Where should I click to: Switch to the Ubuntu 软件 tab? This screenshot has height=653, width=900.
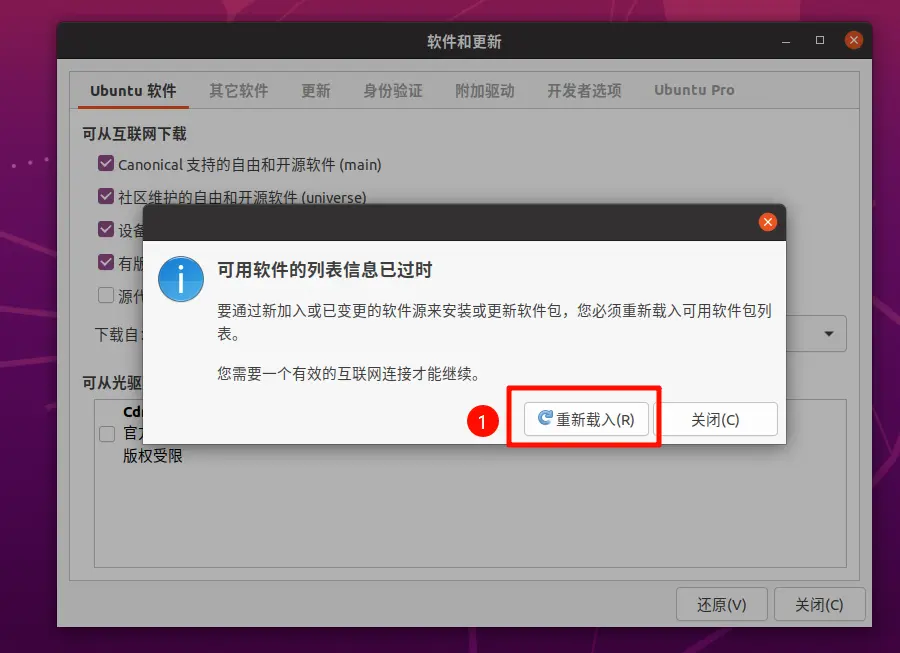(133, 91)
